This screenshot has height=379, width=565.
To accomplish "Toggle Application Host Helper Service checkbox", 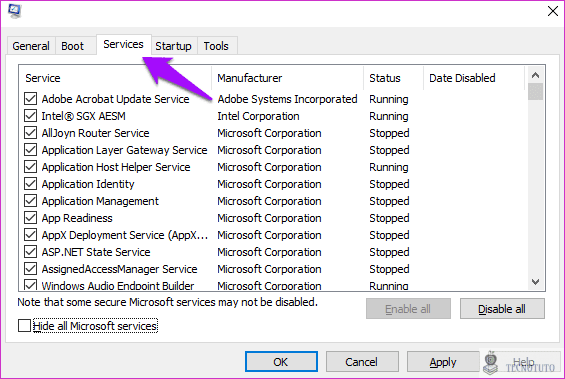I will [30, 167].
